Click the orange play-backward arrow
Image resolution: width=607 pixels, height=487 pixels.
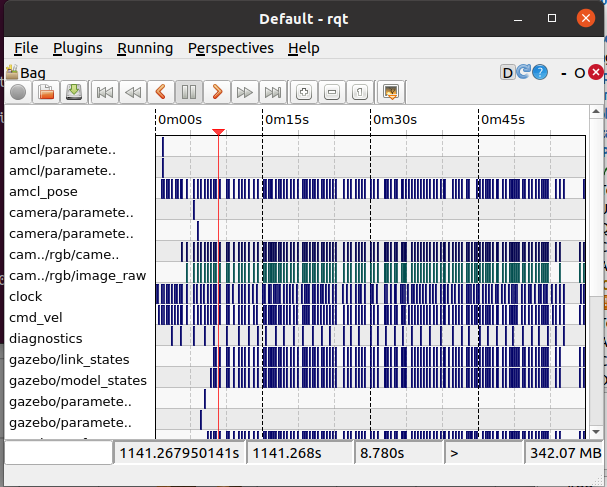(160, 92)
